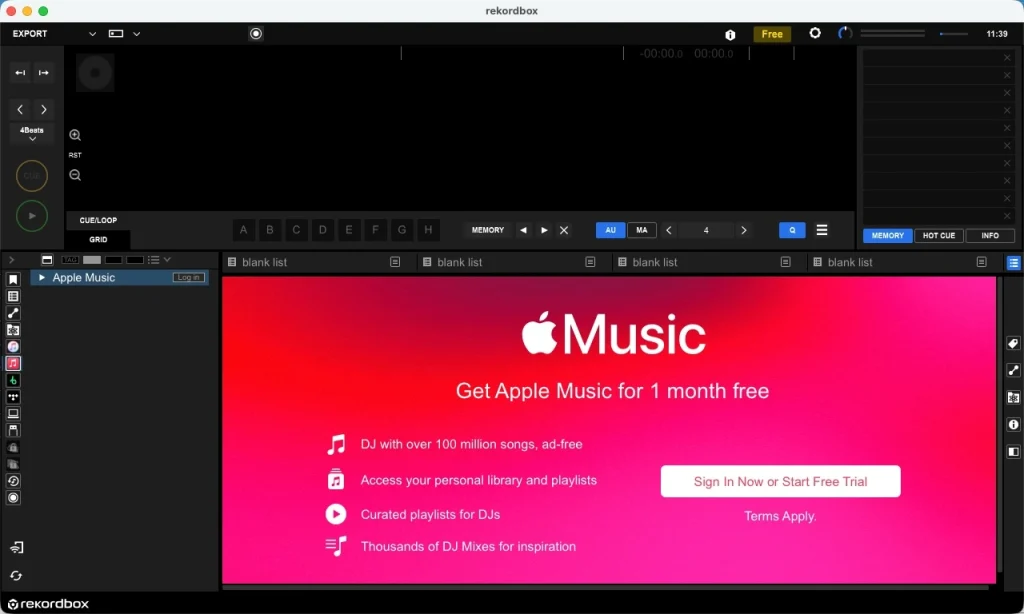Zoom out of the waveform display

pos(75,175)
